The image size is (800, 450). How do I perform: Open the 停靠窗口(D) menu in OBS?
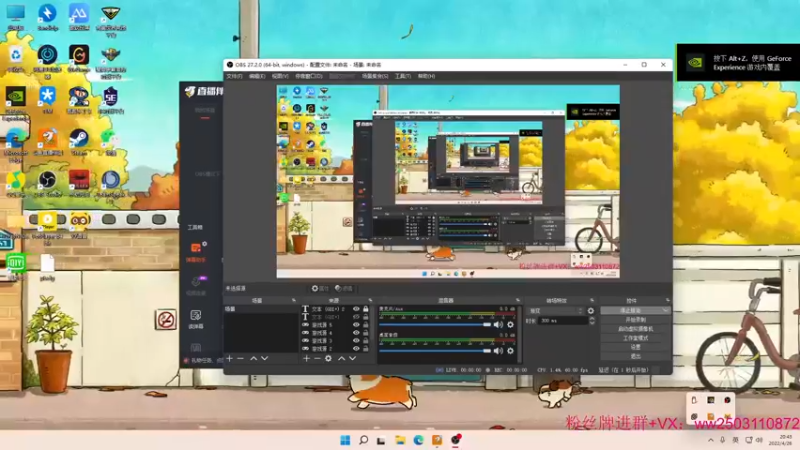click(x=309, y=76)
